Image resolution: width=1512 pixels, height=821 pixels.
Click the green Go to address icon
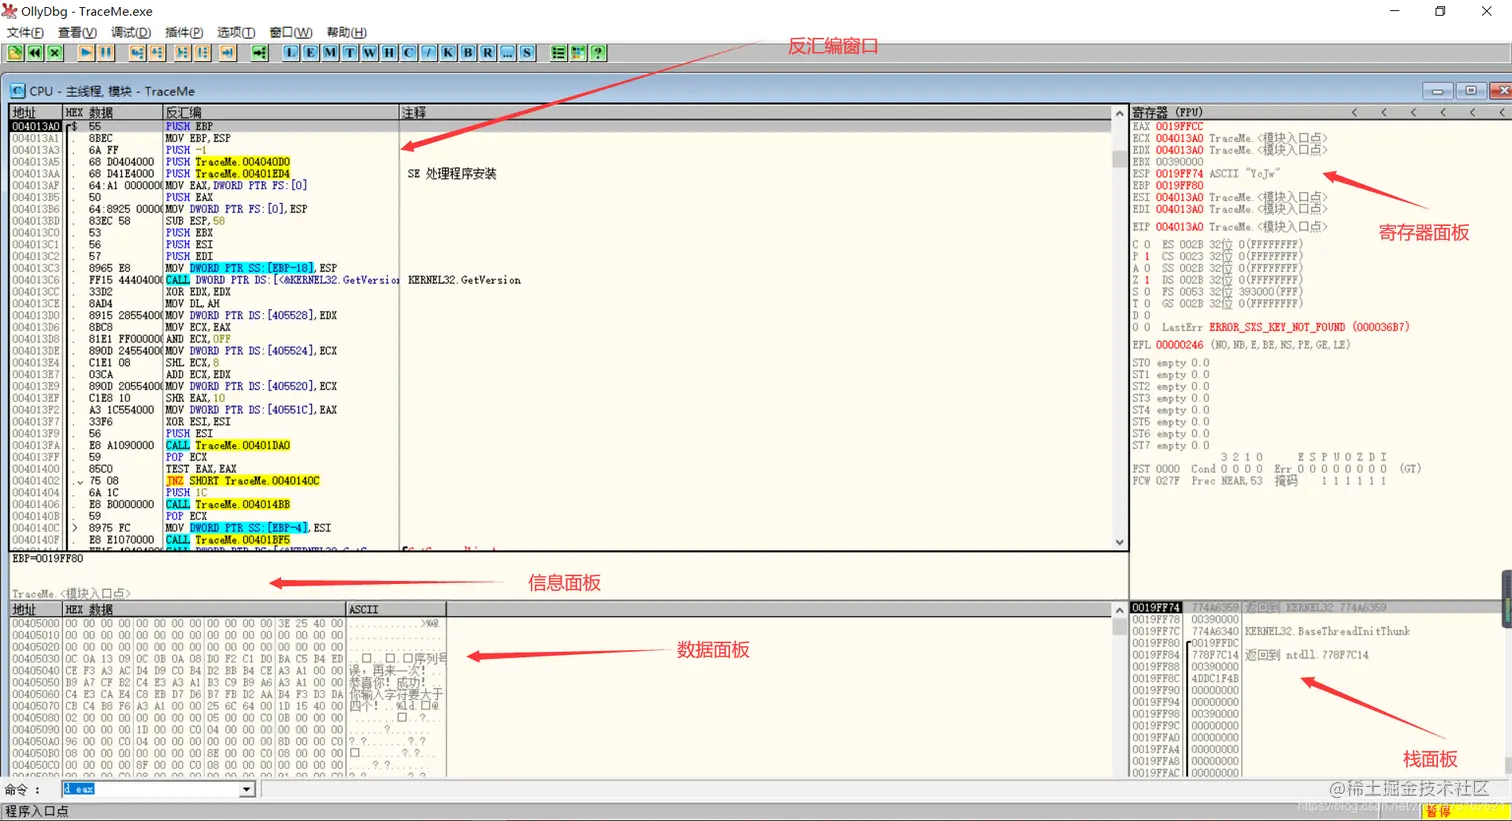[259, 53]
